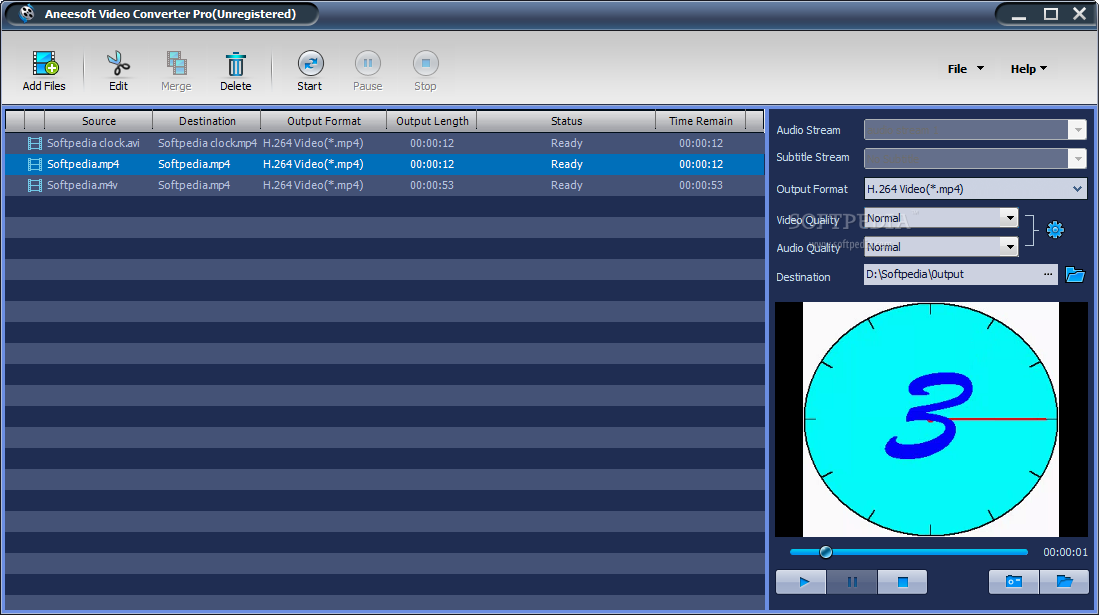1099x615 pixels.
Task: Open the Edit scissors tool
Action: [x=118, y=63]
